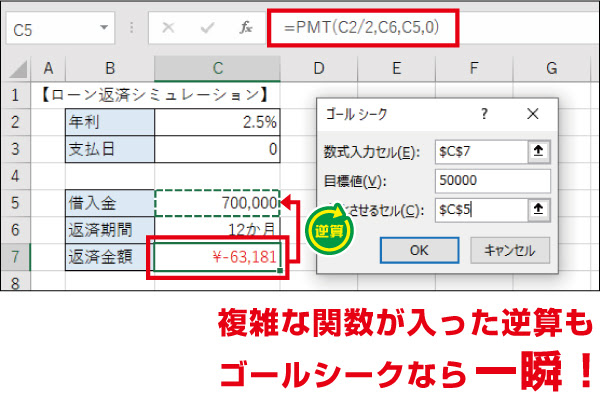The height and width of the screenshot is (394, 600).
Task: Click the 700,000 loan amount cell
Action: tap(217, 203)
